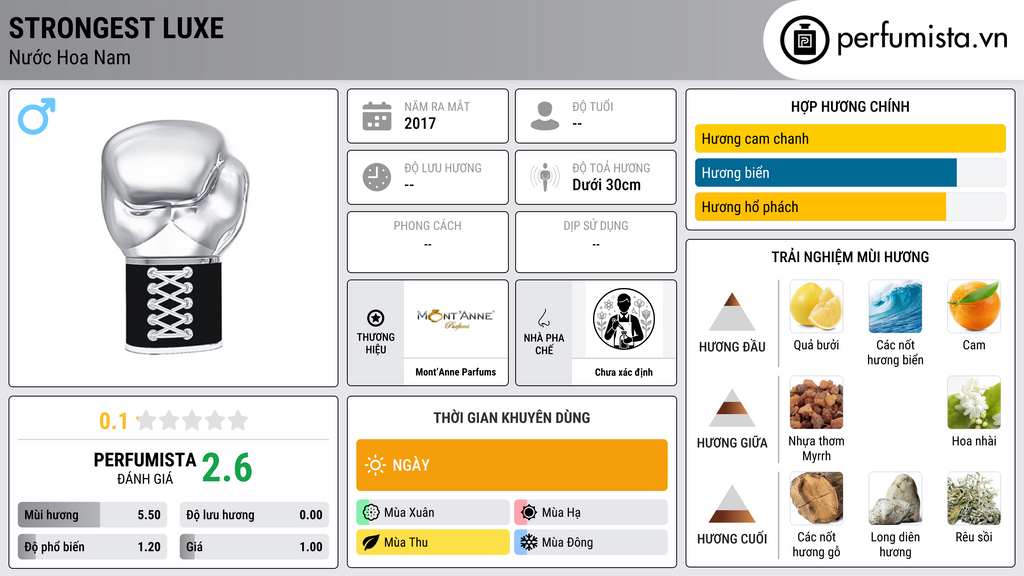This screenshot has height=576, width=1024.
Task: Click the Mùi hương 5.50 score bar
Action: pyautogui.click(x=92, y=515)
